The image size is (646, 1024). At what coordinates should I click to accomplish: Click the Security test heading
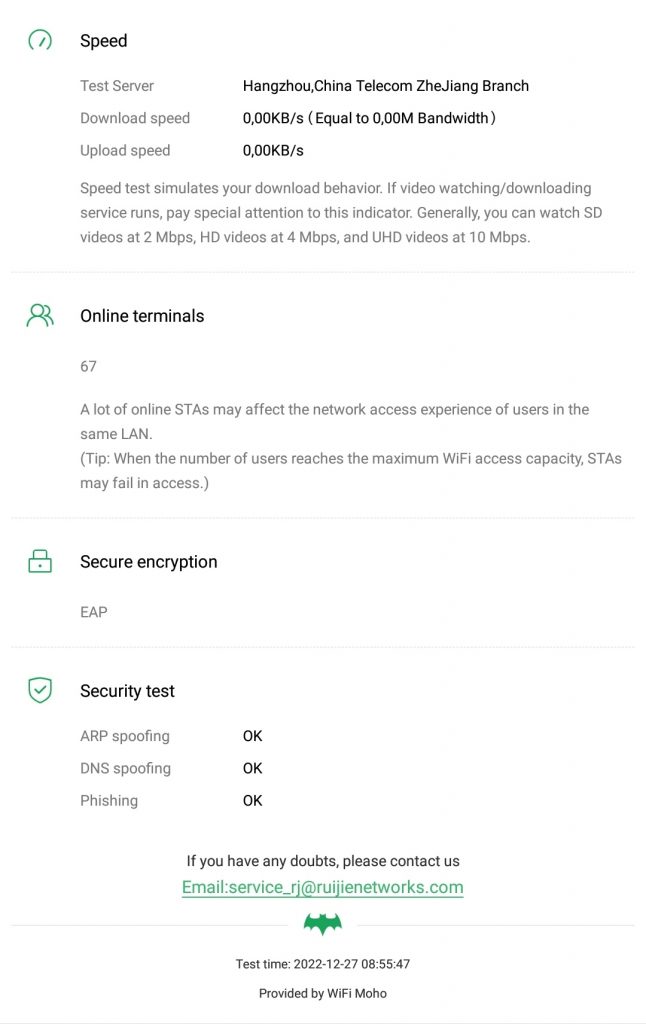click(127, 691)
